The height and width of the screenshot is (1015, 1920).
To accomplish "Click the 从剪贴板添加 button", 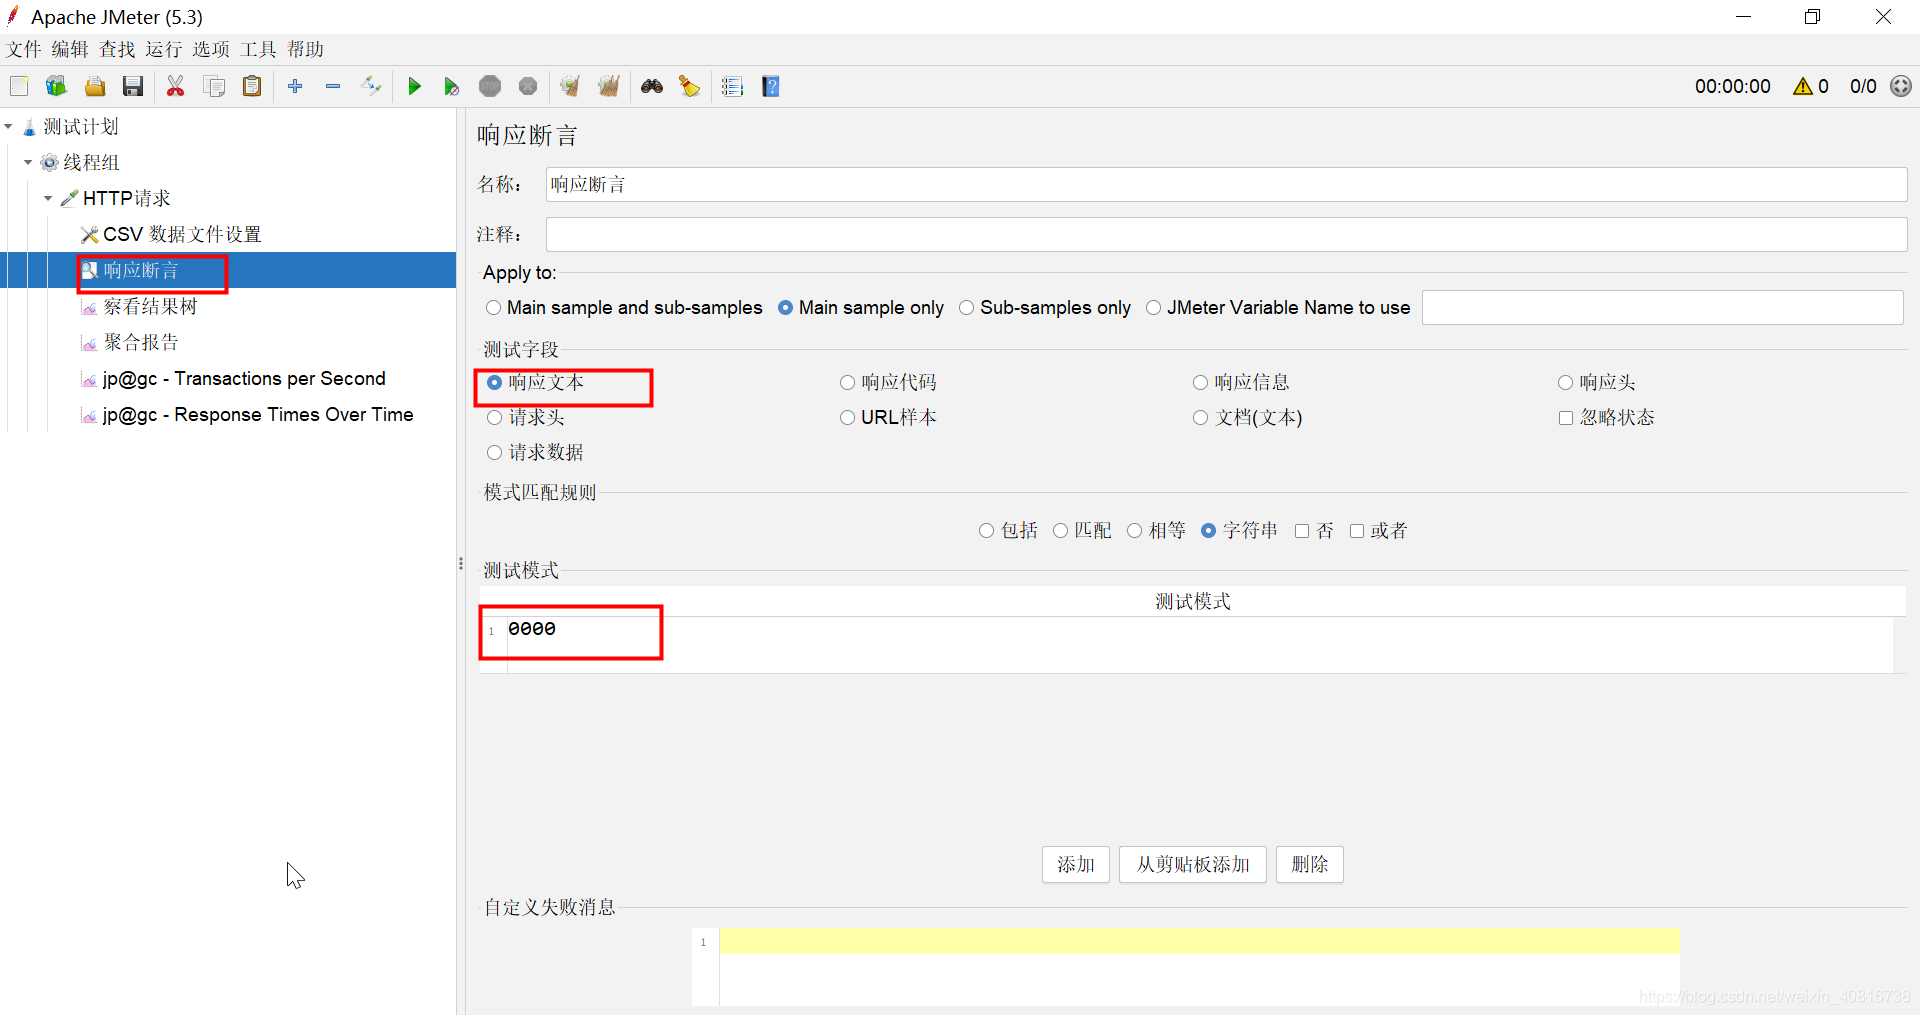I will 1193,865.
